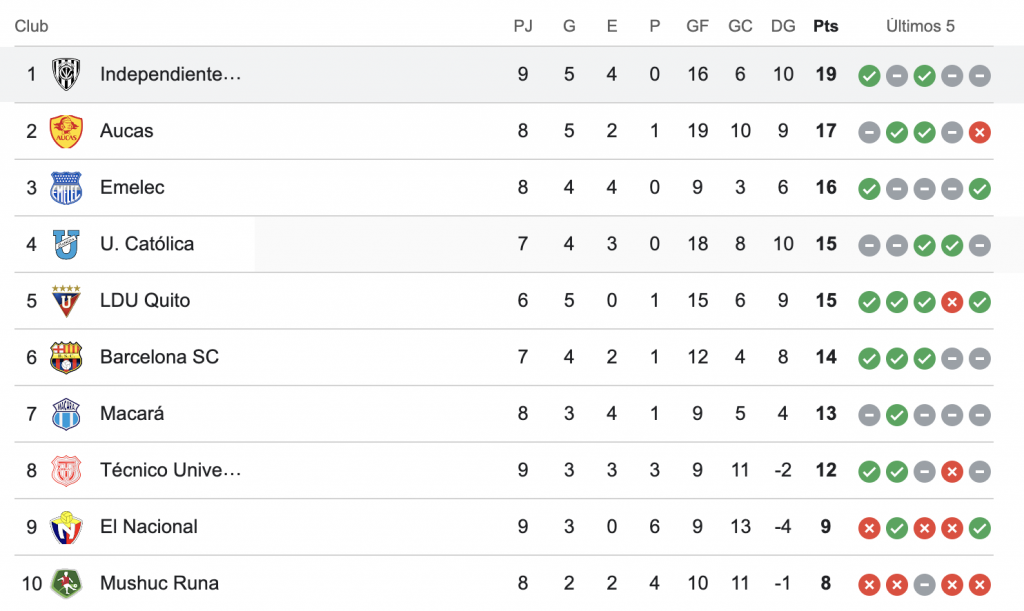Open the Emelec team link
Image resolution: width=1024 pixels, height=611 pixels.
pyautogui.click(x=132, y=188)
